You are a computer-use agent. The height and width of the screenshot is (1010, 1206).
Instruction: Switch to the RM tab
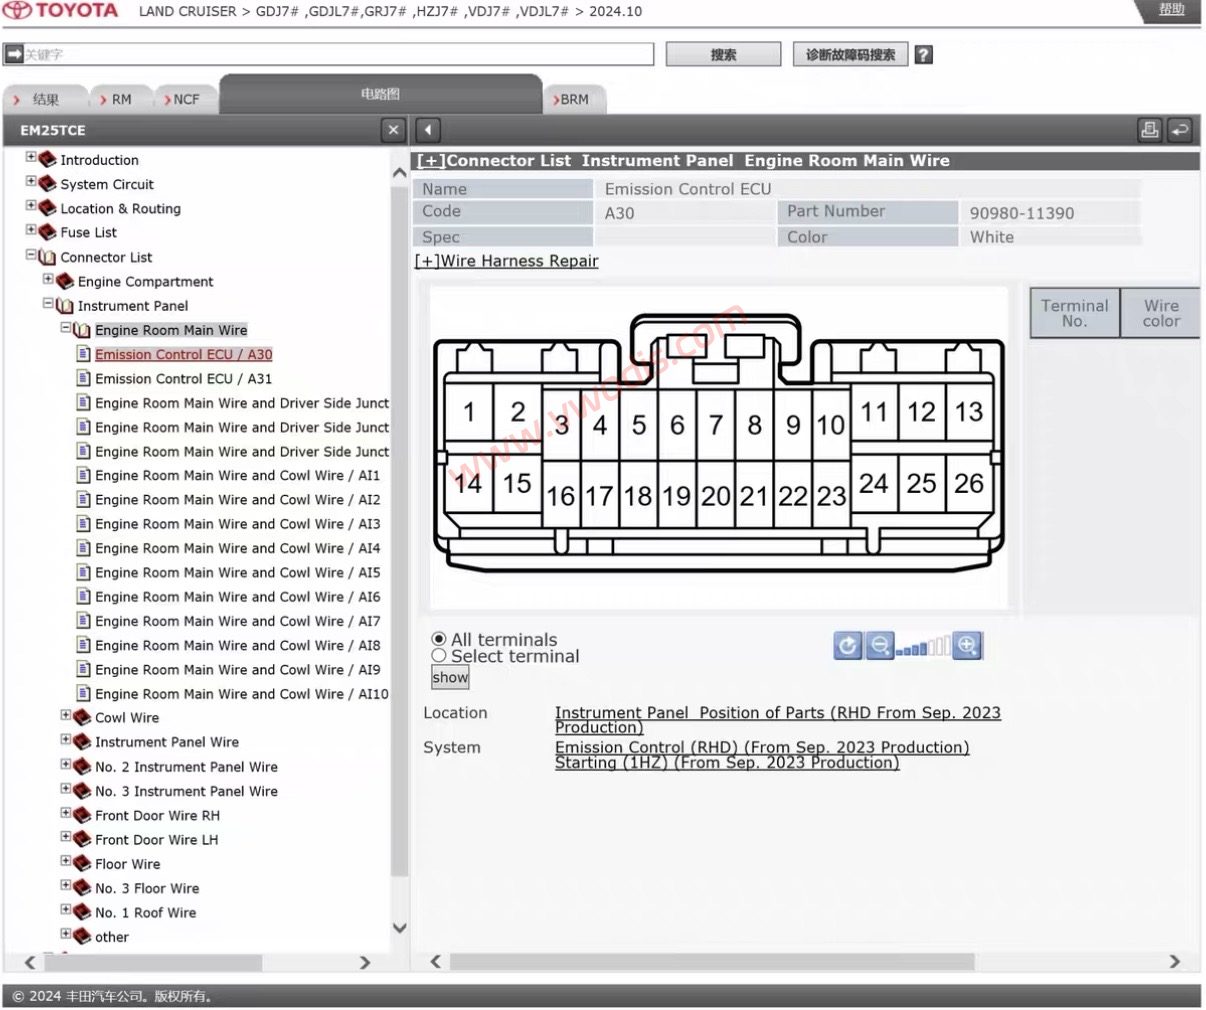[114, 99]
